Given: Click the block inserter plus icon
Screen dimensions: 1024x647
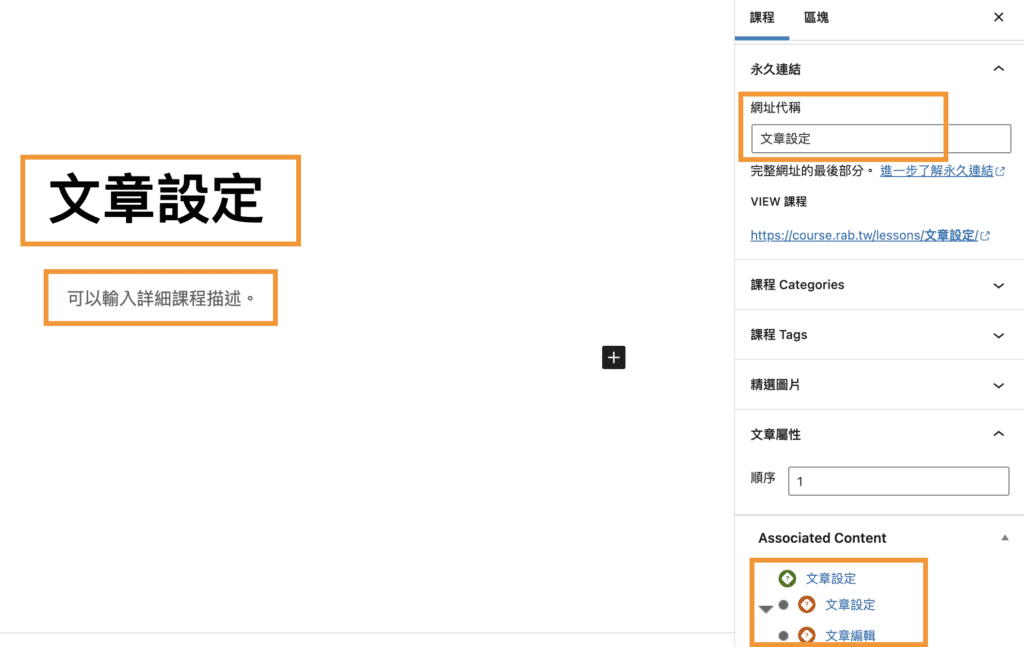Looking at the screenshot, I should tap(613, 357).
